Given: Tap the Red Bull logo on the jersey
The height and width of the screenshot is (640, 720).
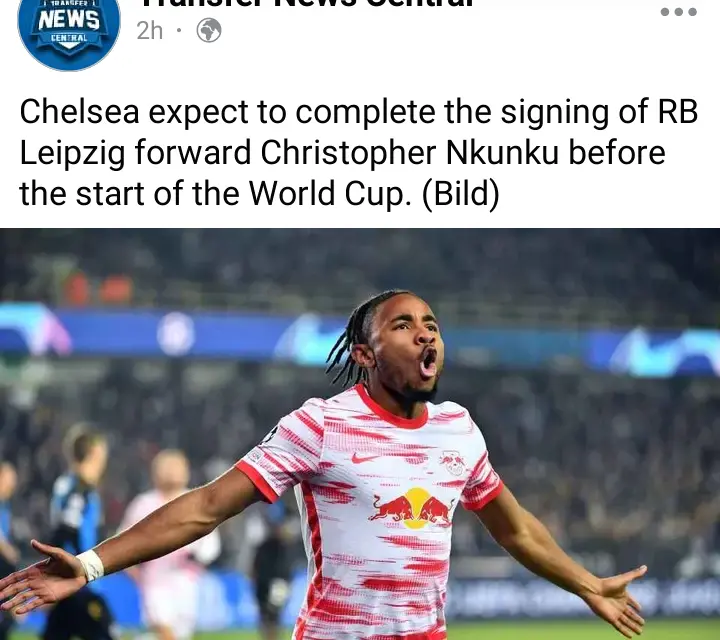Looking at the screenshot, I should click(413, 509).
